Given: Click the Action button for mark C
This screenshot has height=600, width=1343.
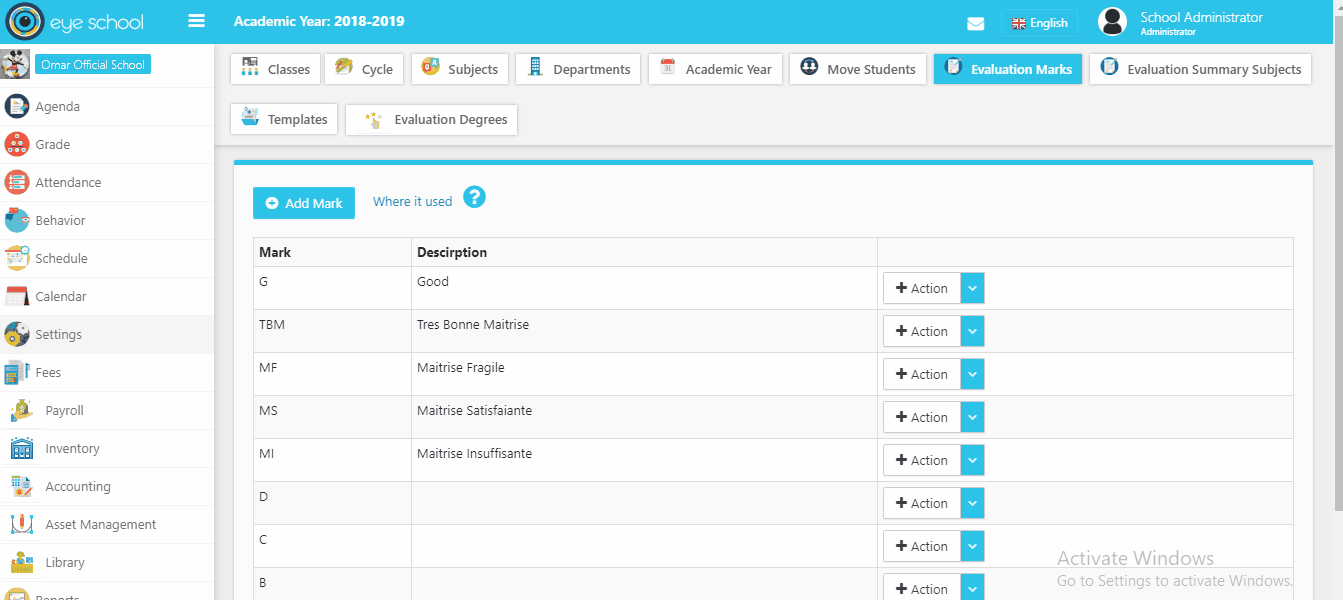Looking at the screenshot, I should pyautogui.click(x=921, y=546).
